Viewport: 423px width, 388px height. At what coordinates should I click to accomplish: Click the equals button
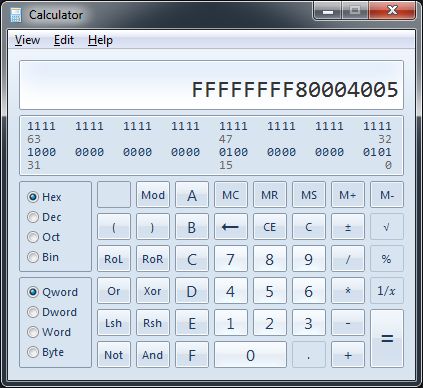(x=387, y=339)
